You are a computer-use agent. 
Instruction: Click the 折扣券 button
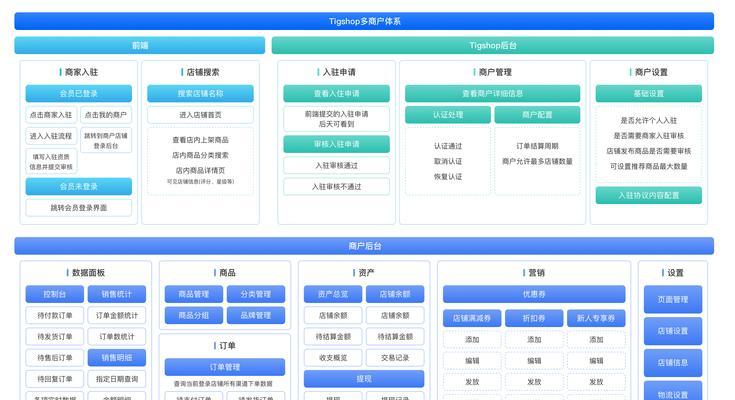pos(534,318)
